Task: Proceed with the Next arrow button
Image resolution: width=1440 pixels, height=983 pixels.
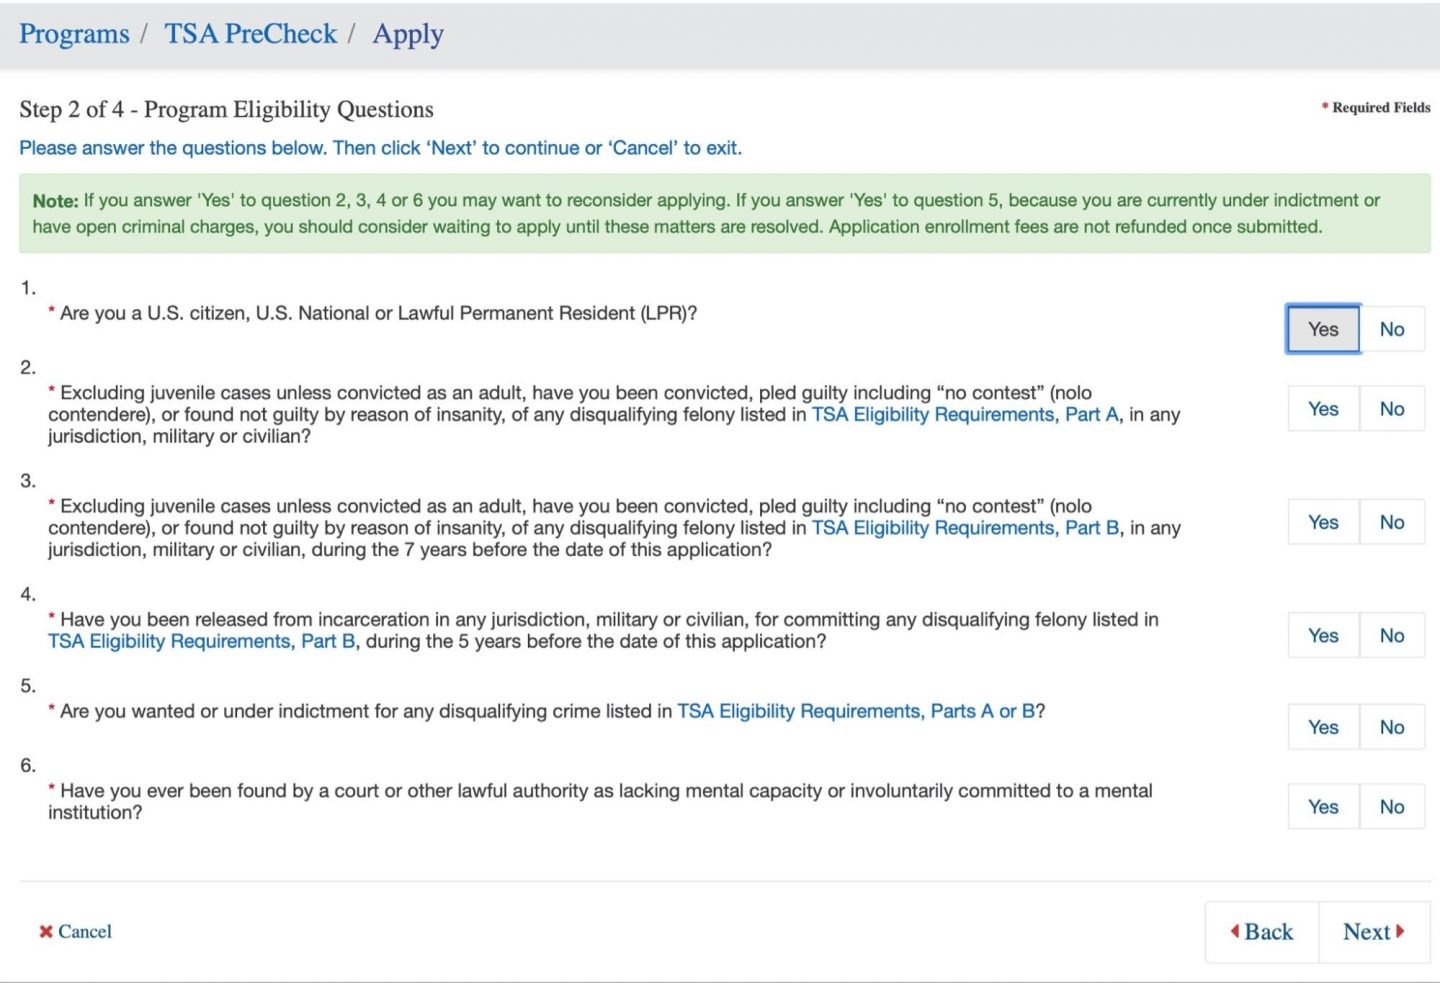Action: click(1373, 932)
